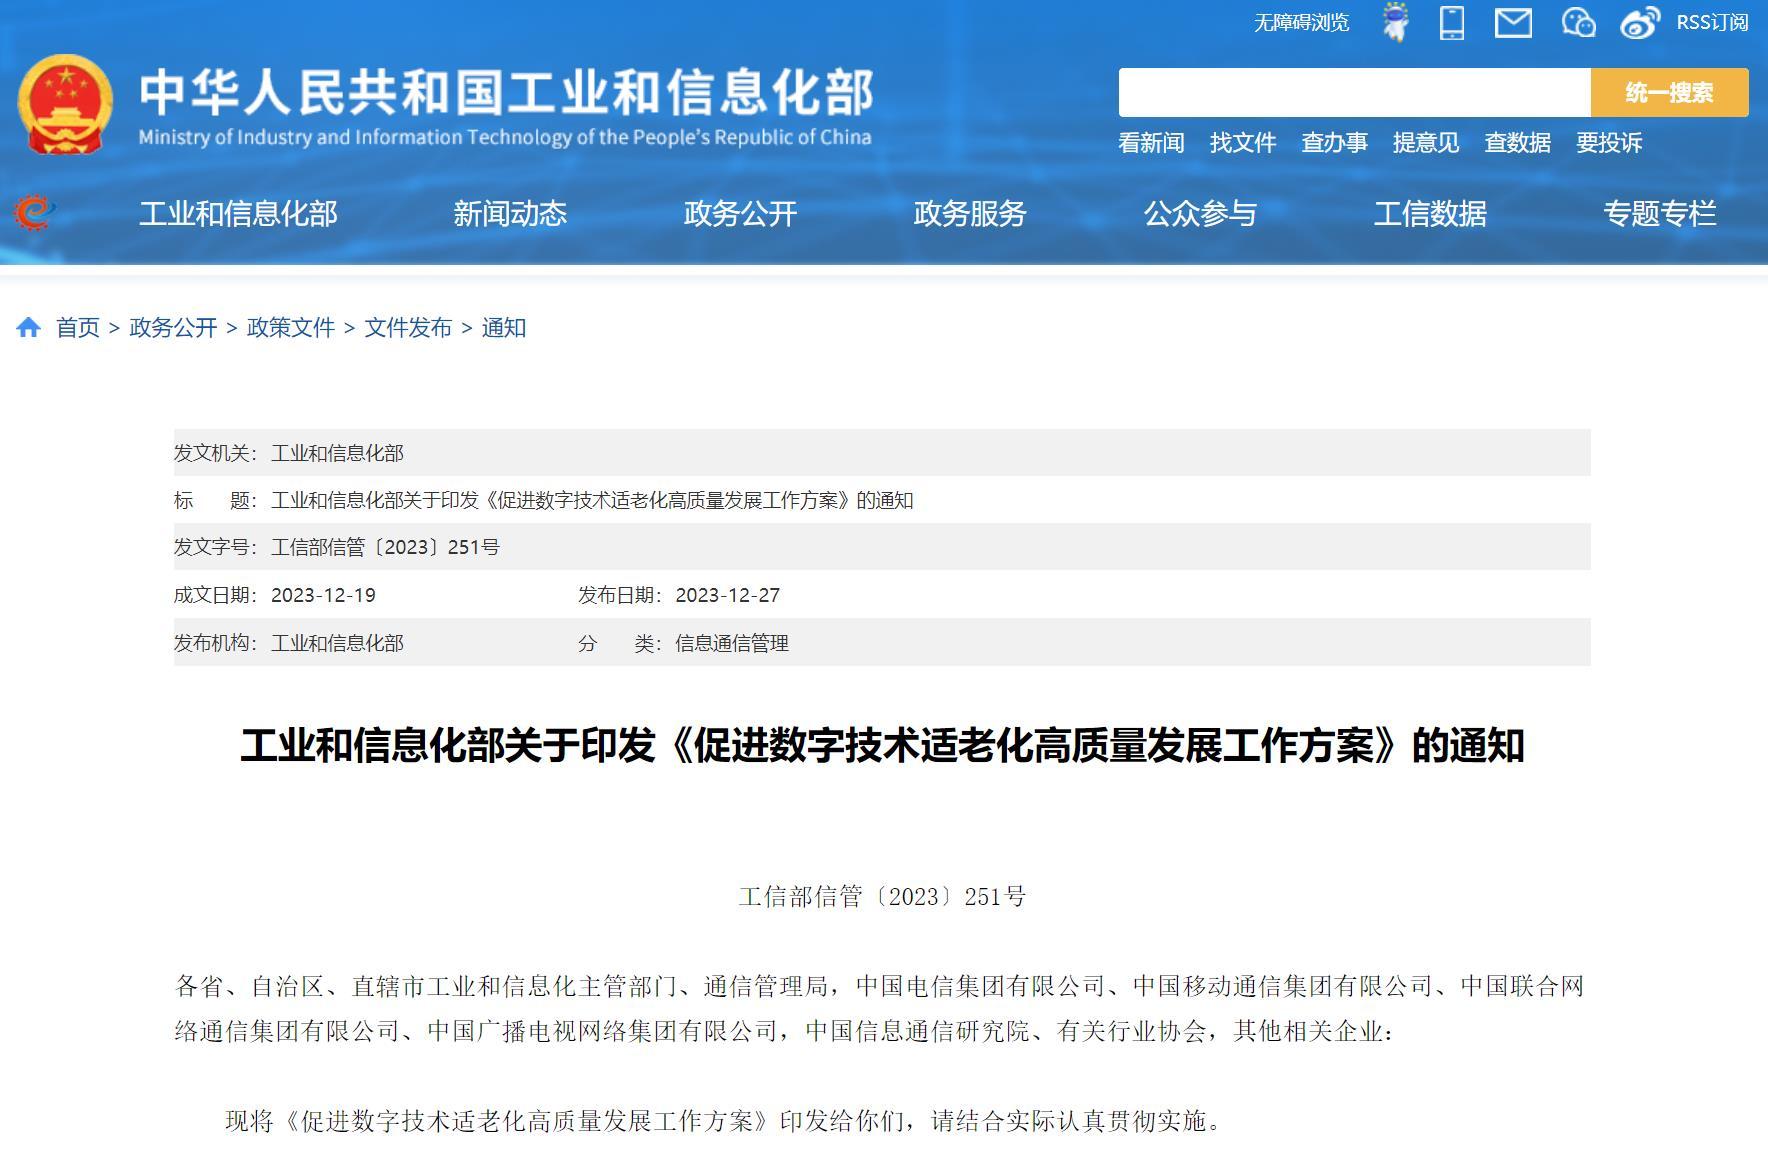1768x1161 pixels.
Task: Open the 新闻动态 menu
Action: click(511, 213)
